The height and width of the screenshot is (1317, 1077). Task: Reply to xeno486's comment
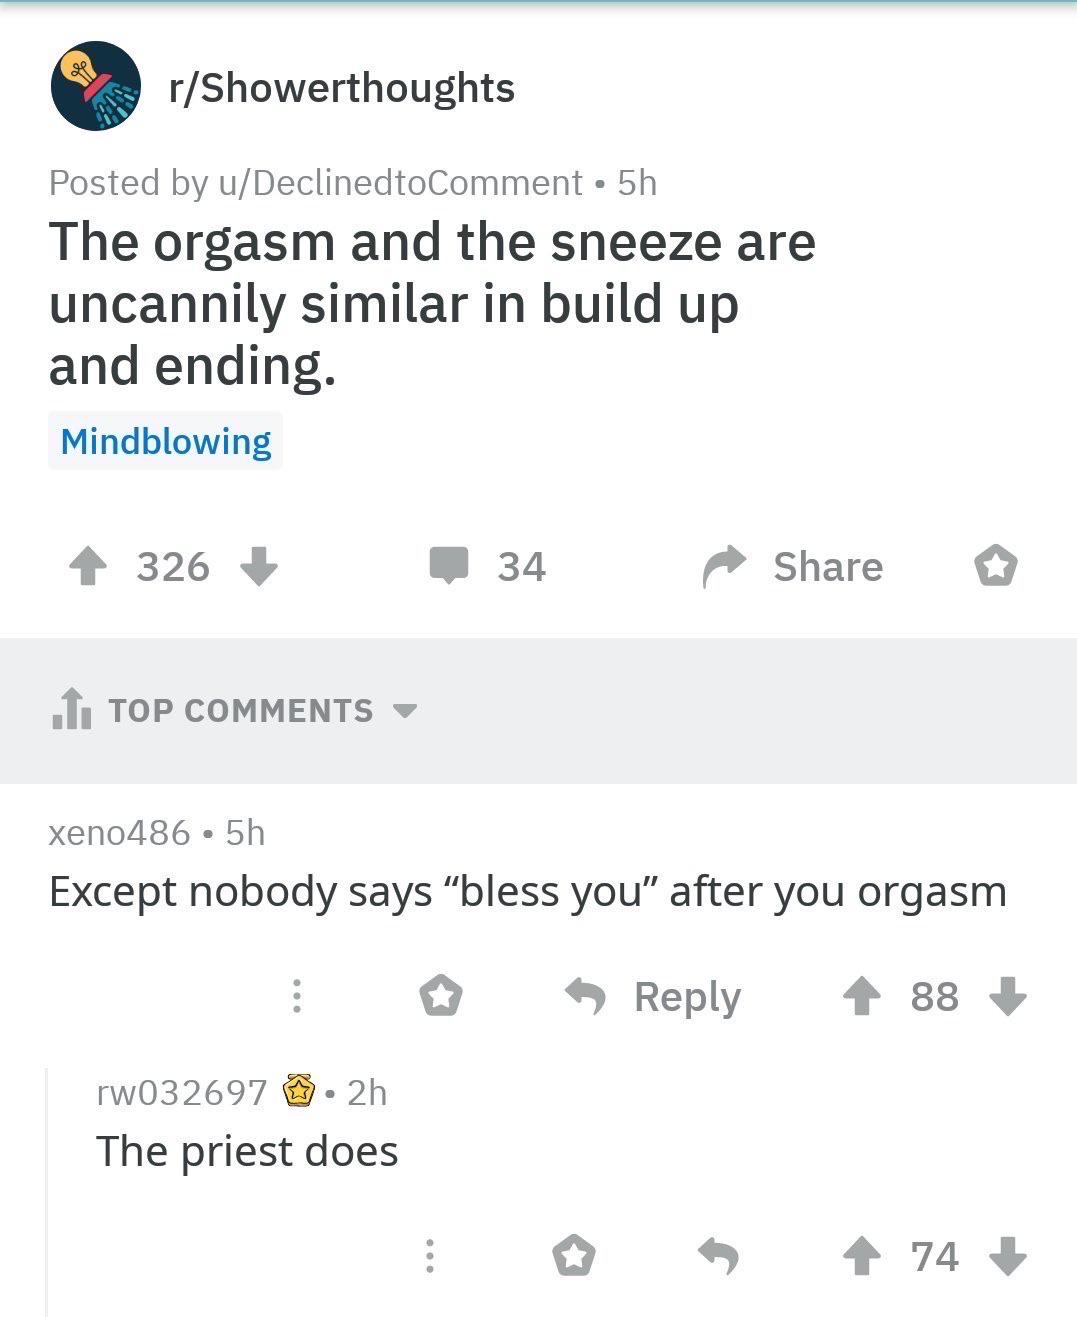[654, 996]
